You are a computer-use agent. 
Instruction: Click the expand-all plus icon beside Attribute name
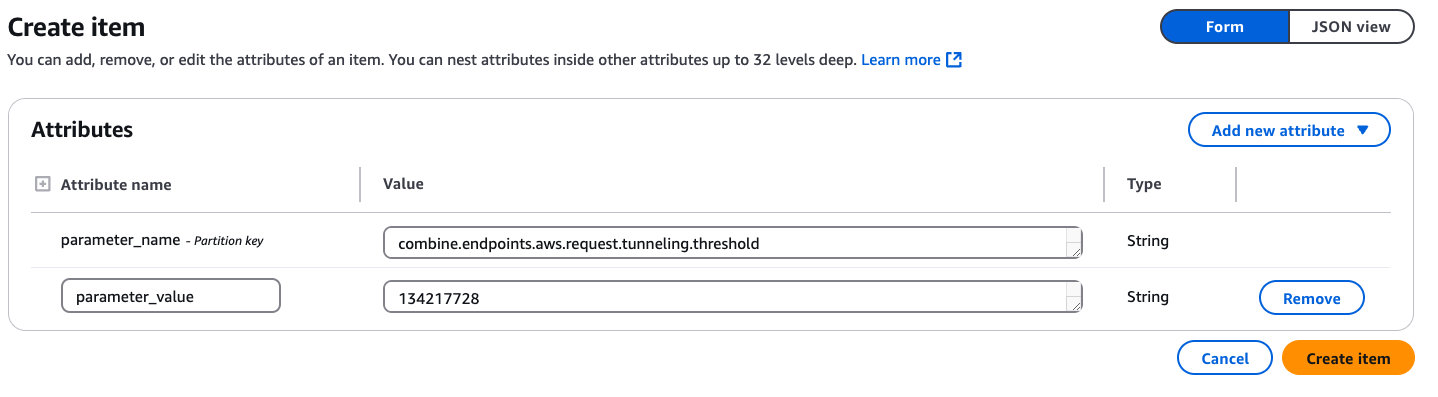click(x=42, y=184)
